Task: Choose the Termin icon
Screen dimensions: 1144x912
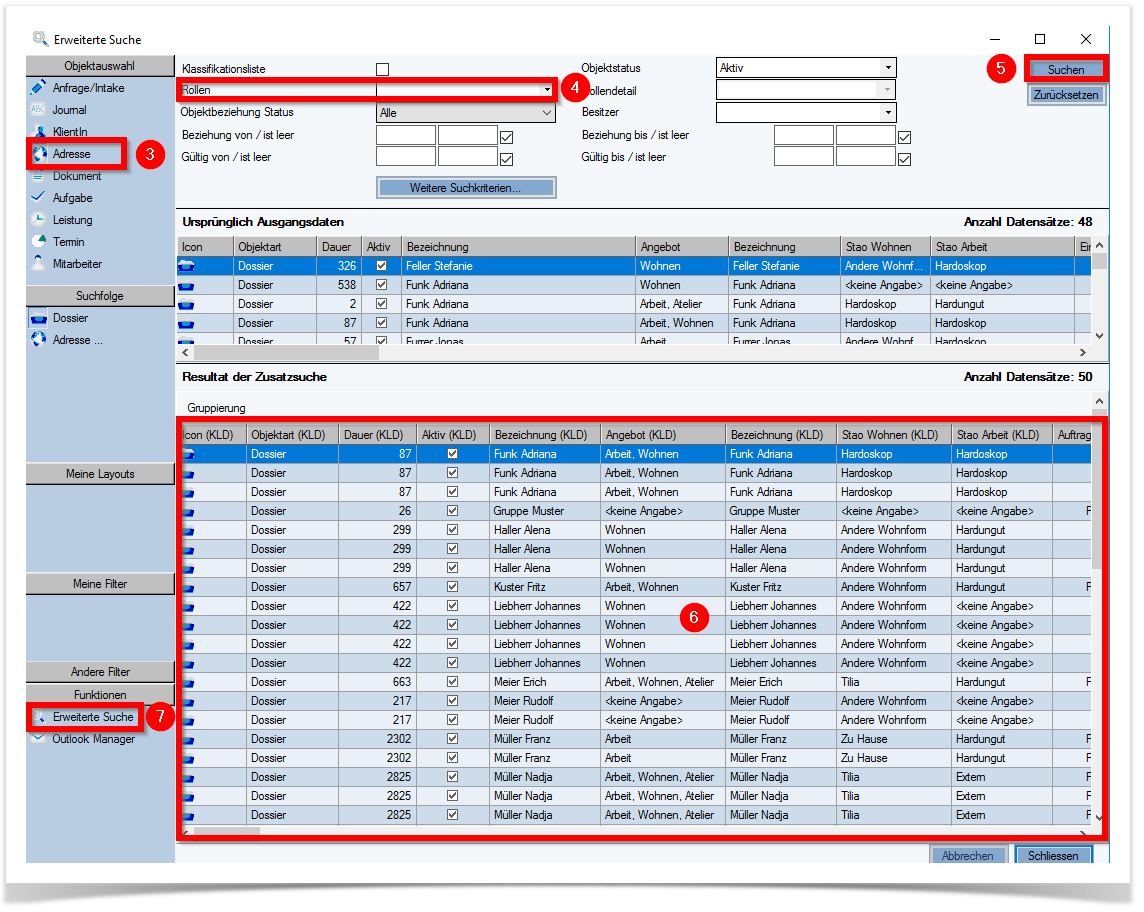Action: point(39,241)
